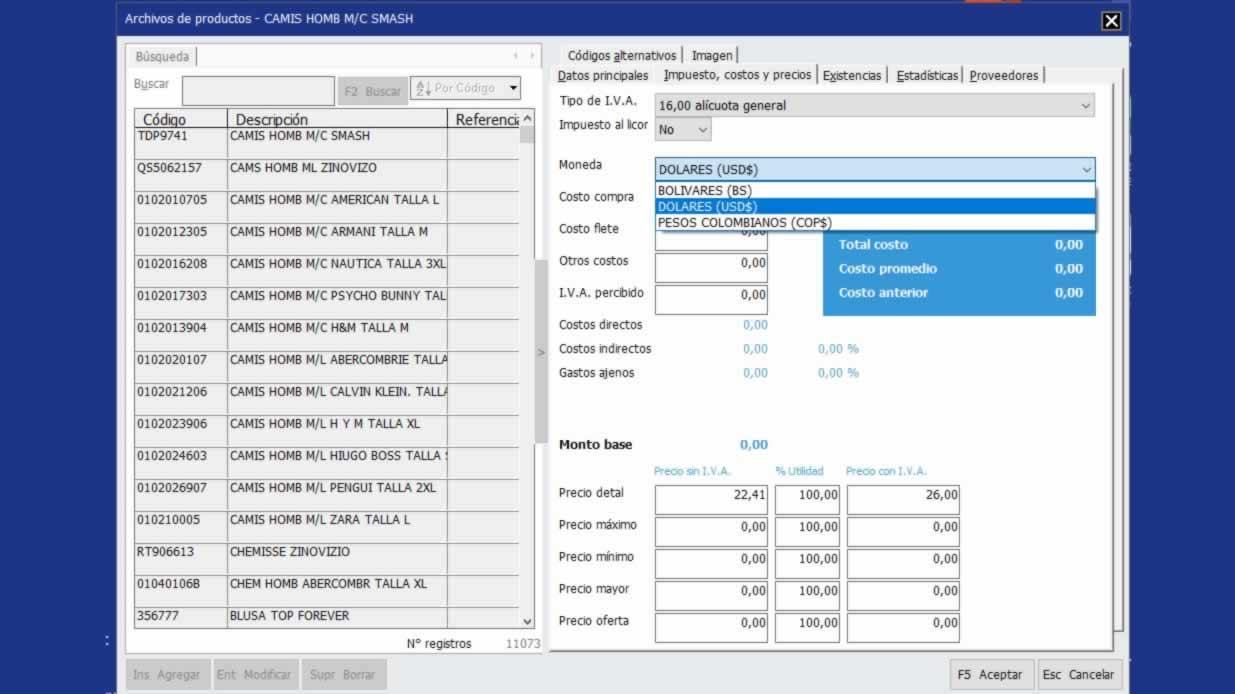
Task: Click the Referencia column header
Action: [484, 119]
